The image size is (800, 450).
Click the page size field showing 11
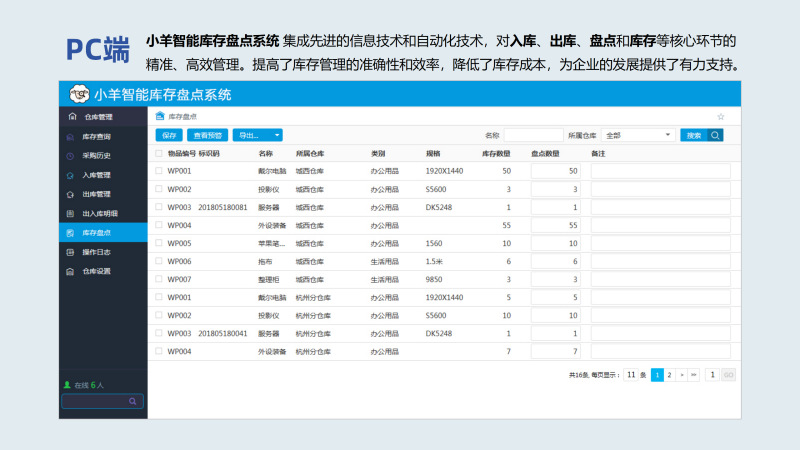point(631,375)
